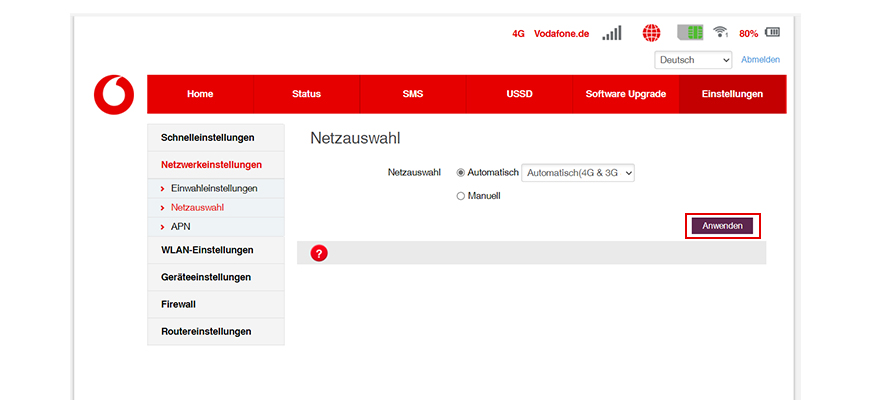
Task: Go to the Status tab
Action: (x=306, y=94)
